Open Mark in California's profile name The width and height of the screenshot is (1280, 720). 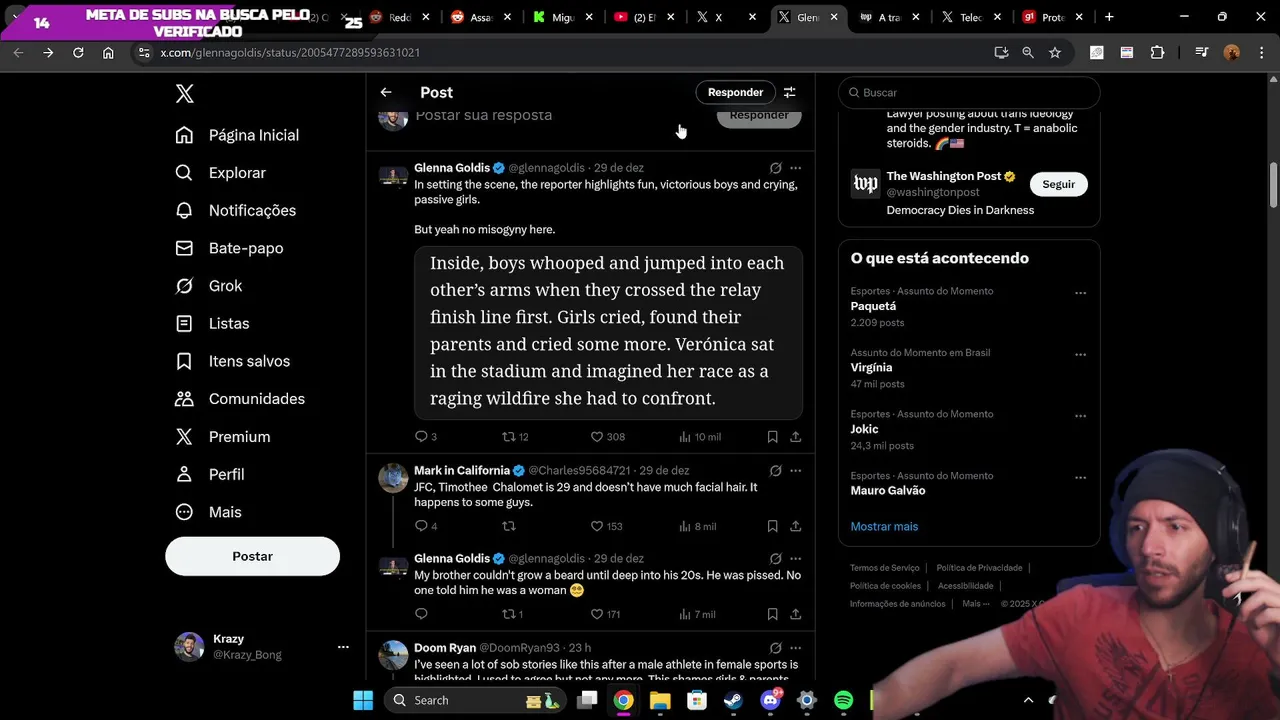tap(462, 471)
